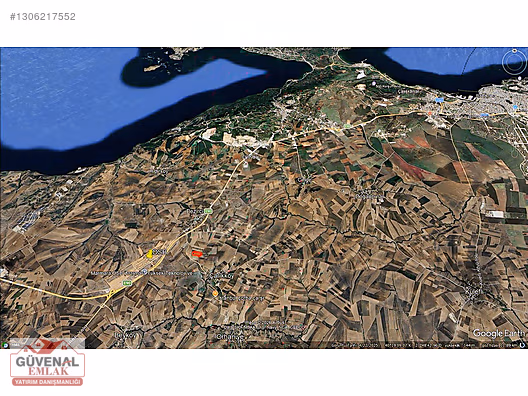The image size is (528, 396).
Task: Click the Beyköy village label
Action: point(126,335)
